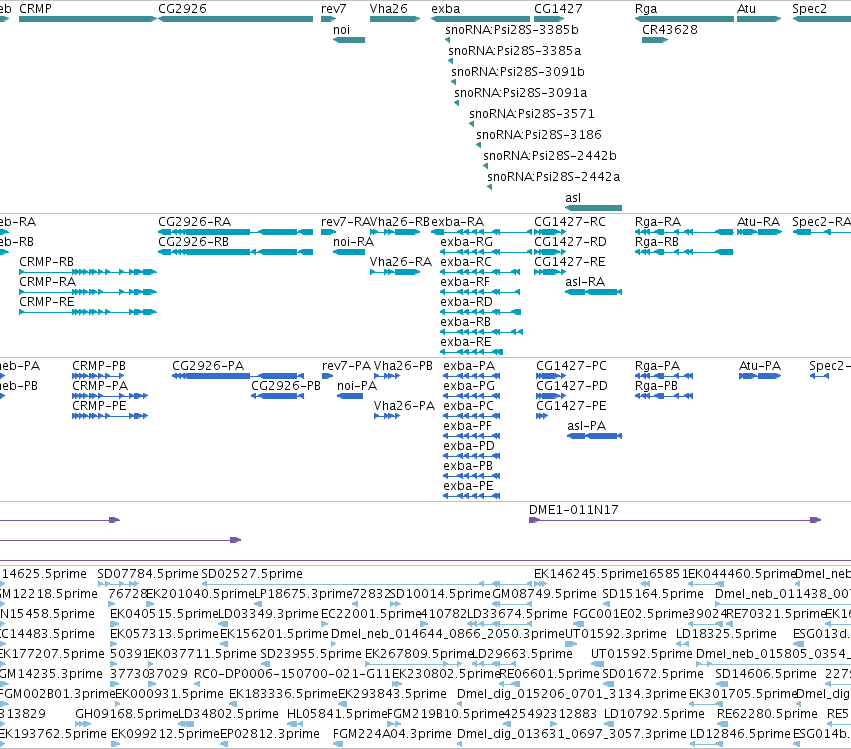This screenshot has width=851, height=749.
Task: Click the exba-RD transcript
Action: pyautogui.click(x=481, y=312)
